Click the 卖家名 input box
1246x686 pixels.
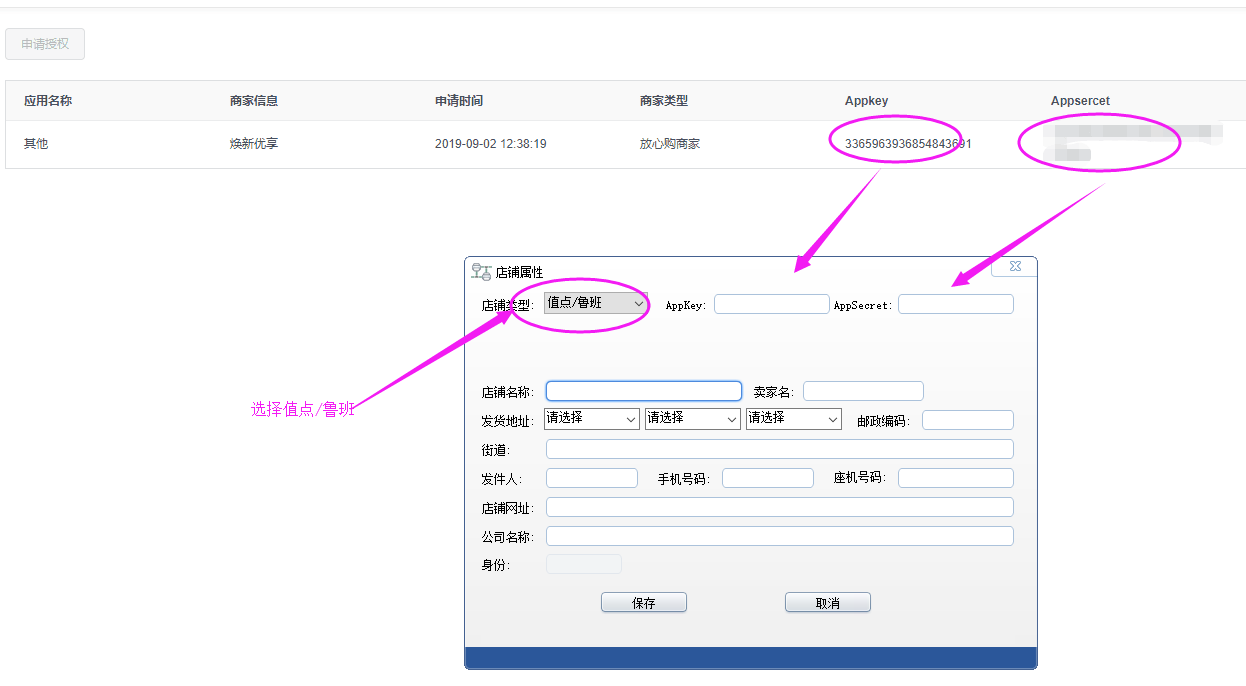pos(862,390)
